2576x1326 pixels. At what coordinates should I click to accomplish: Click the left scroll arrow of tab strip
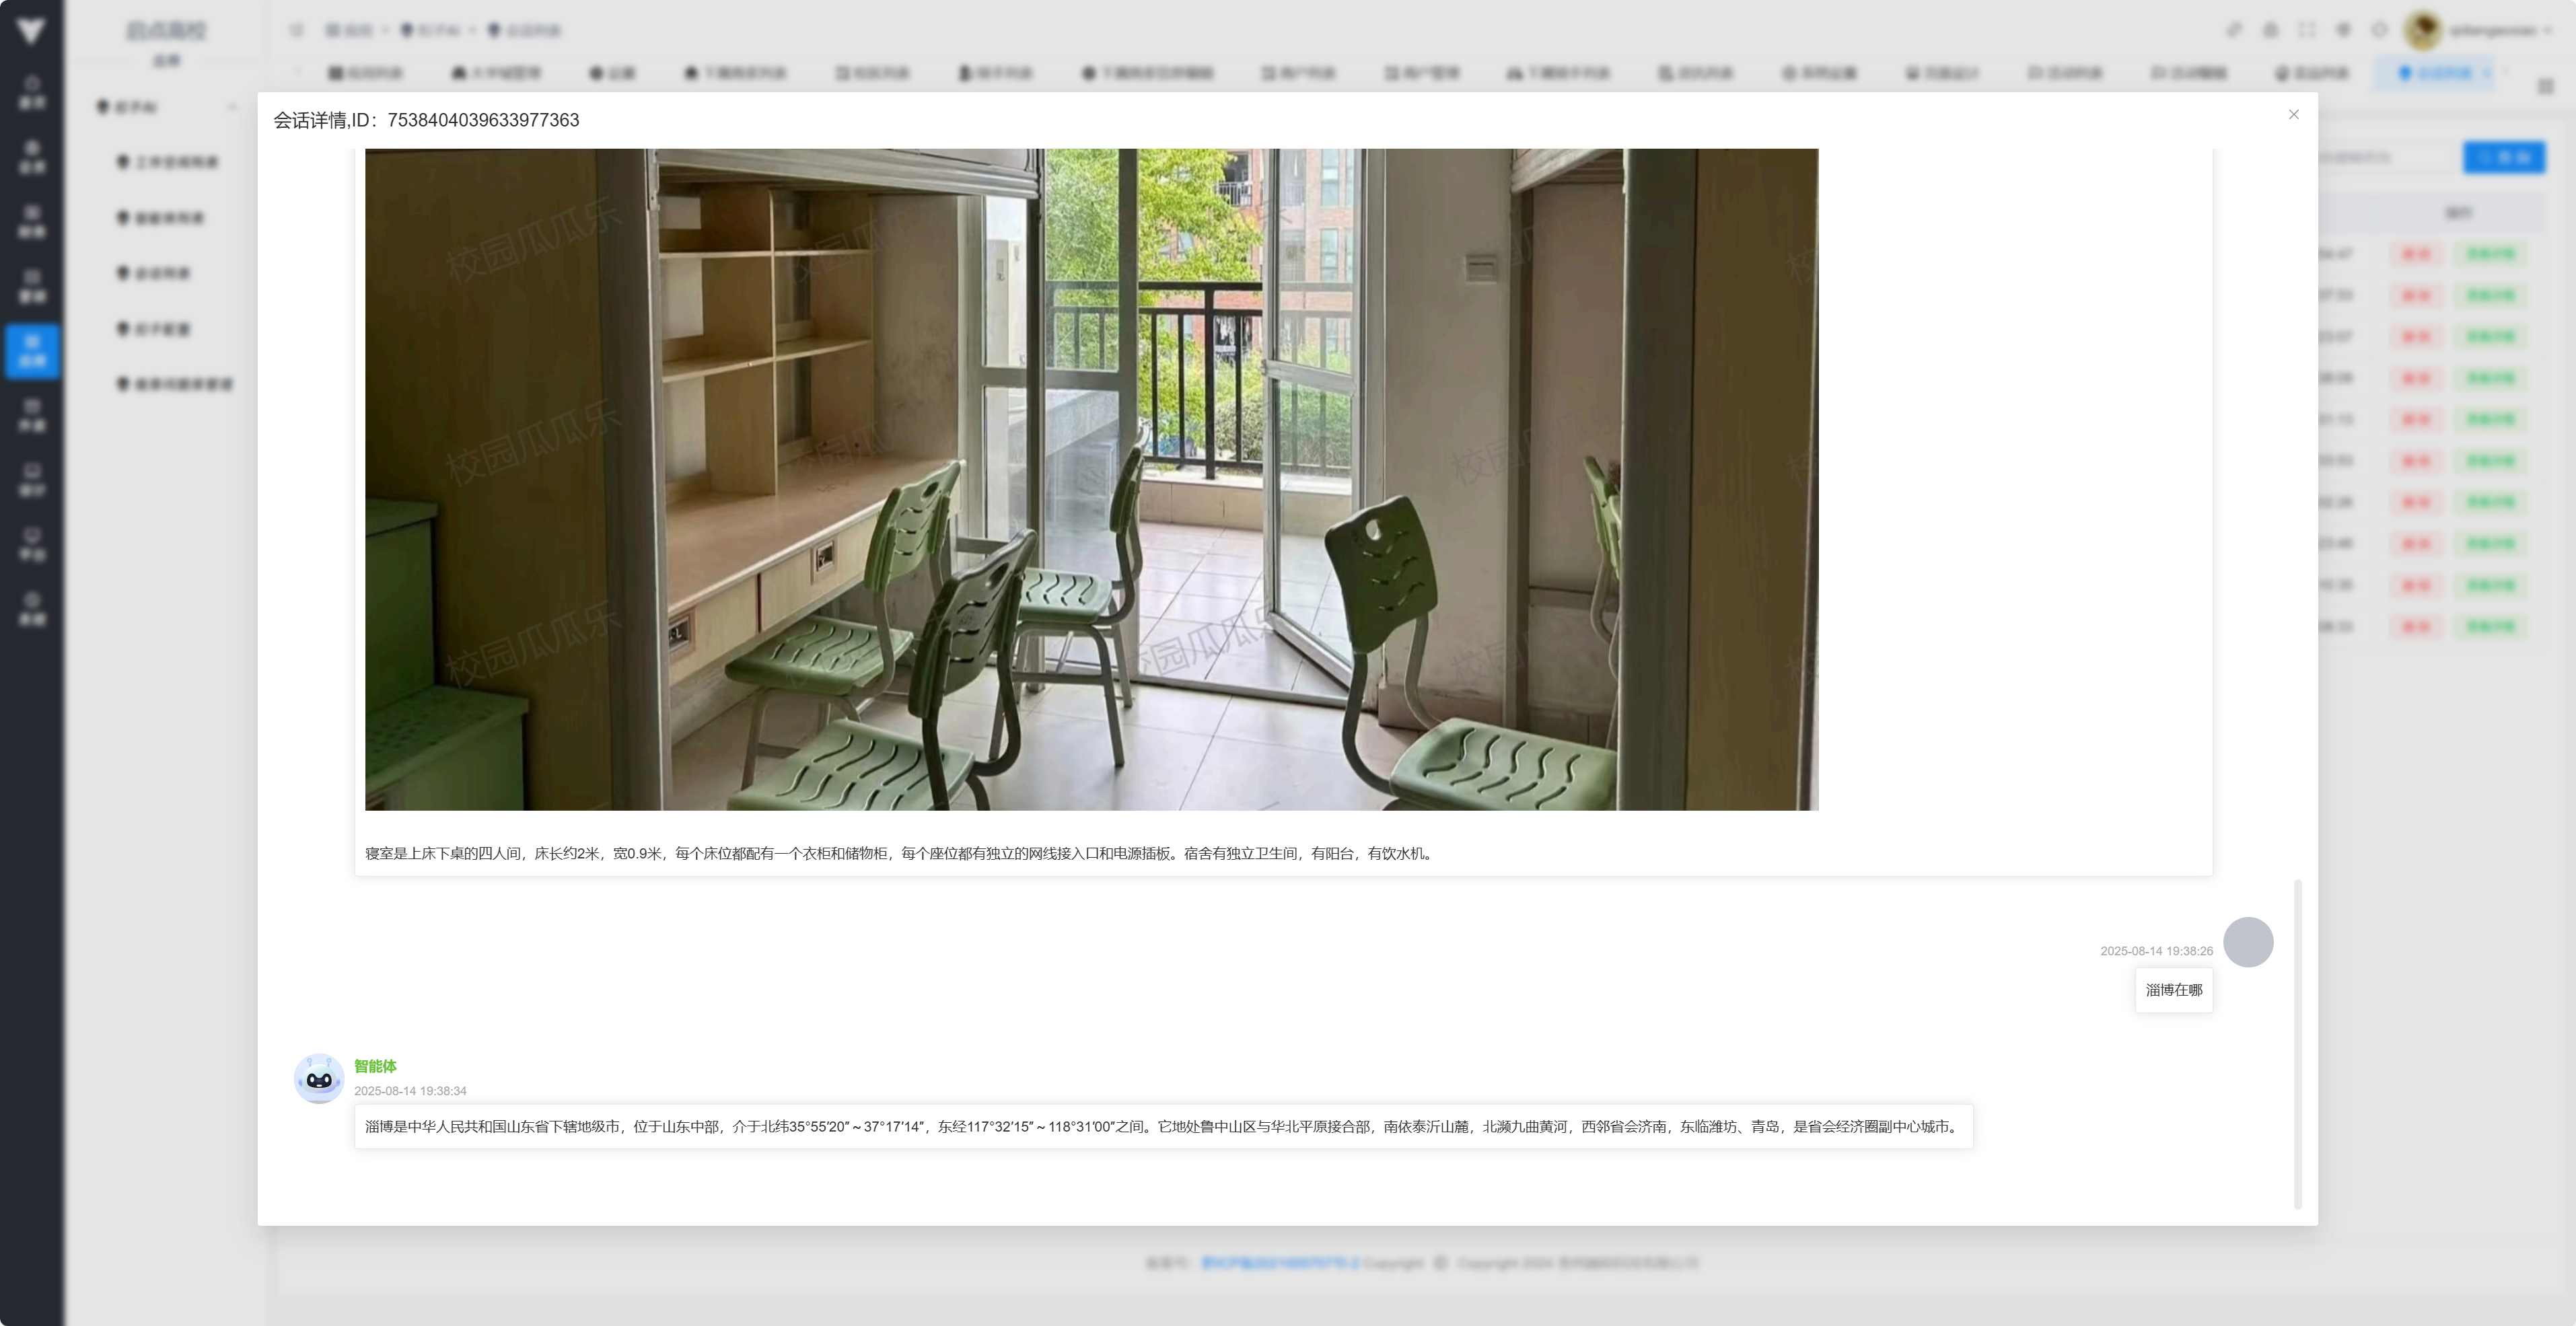coord(297,72)
